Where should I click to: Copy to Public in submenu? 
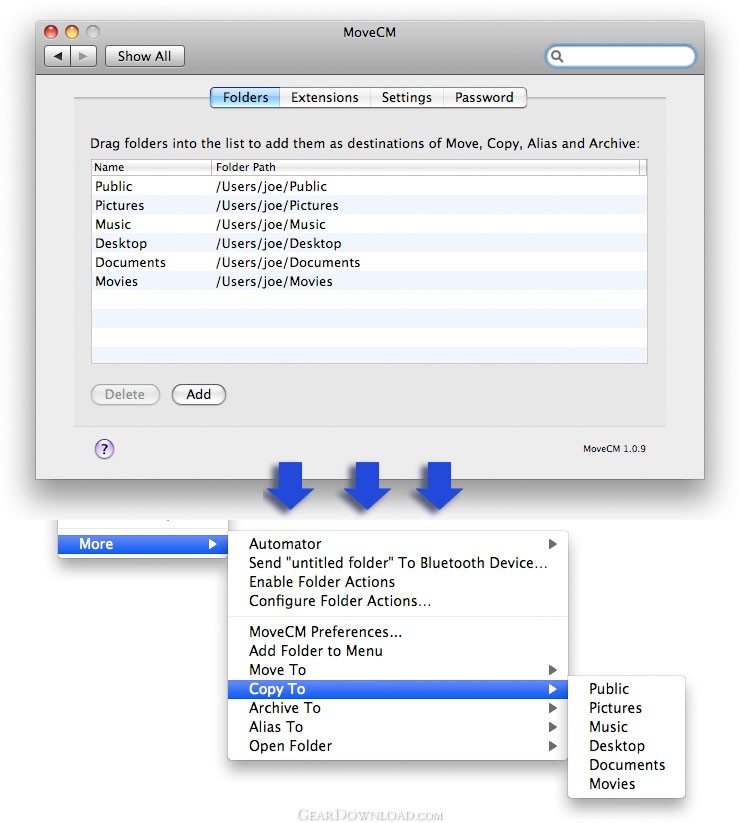(627, 689)
